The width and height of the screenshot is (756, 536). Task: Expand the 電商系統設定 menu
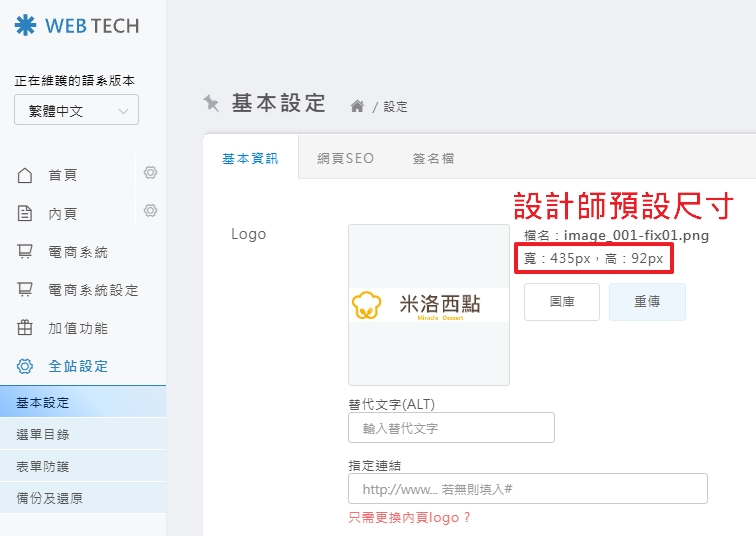(92, 290)
